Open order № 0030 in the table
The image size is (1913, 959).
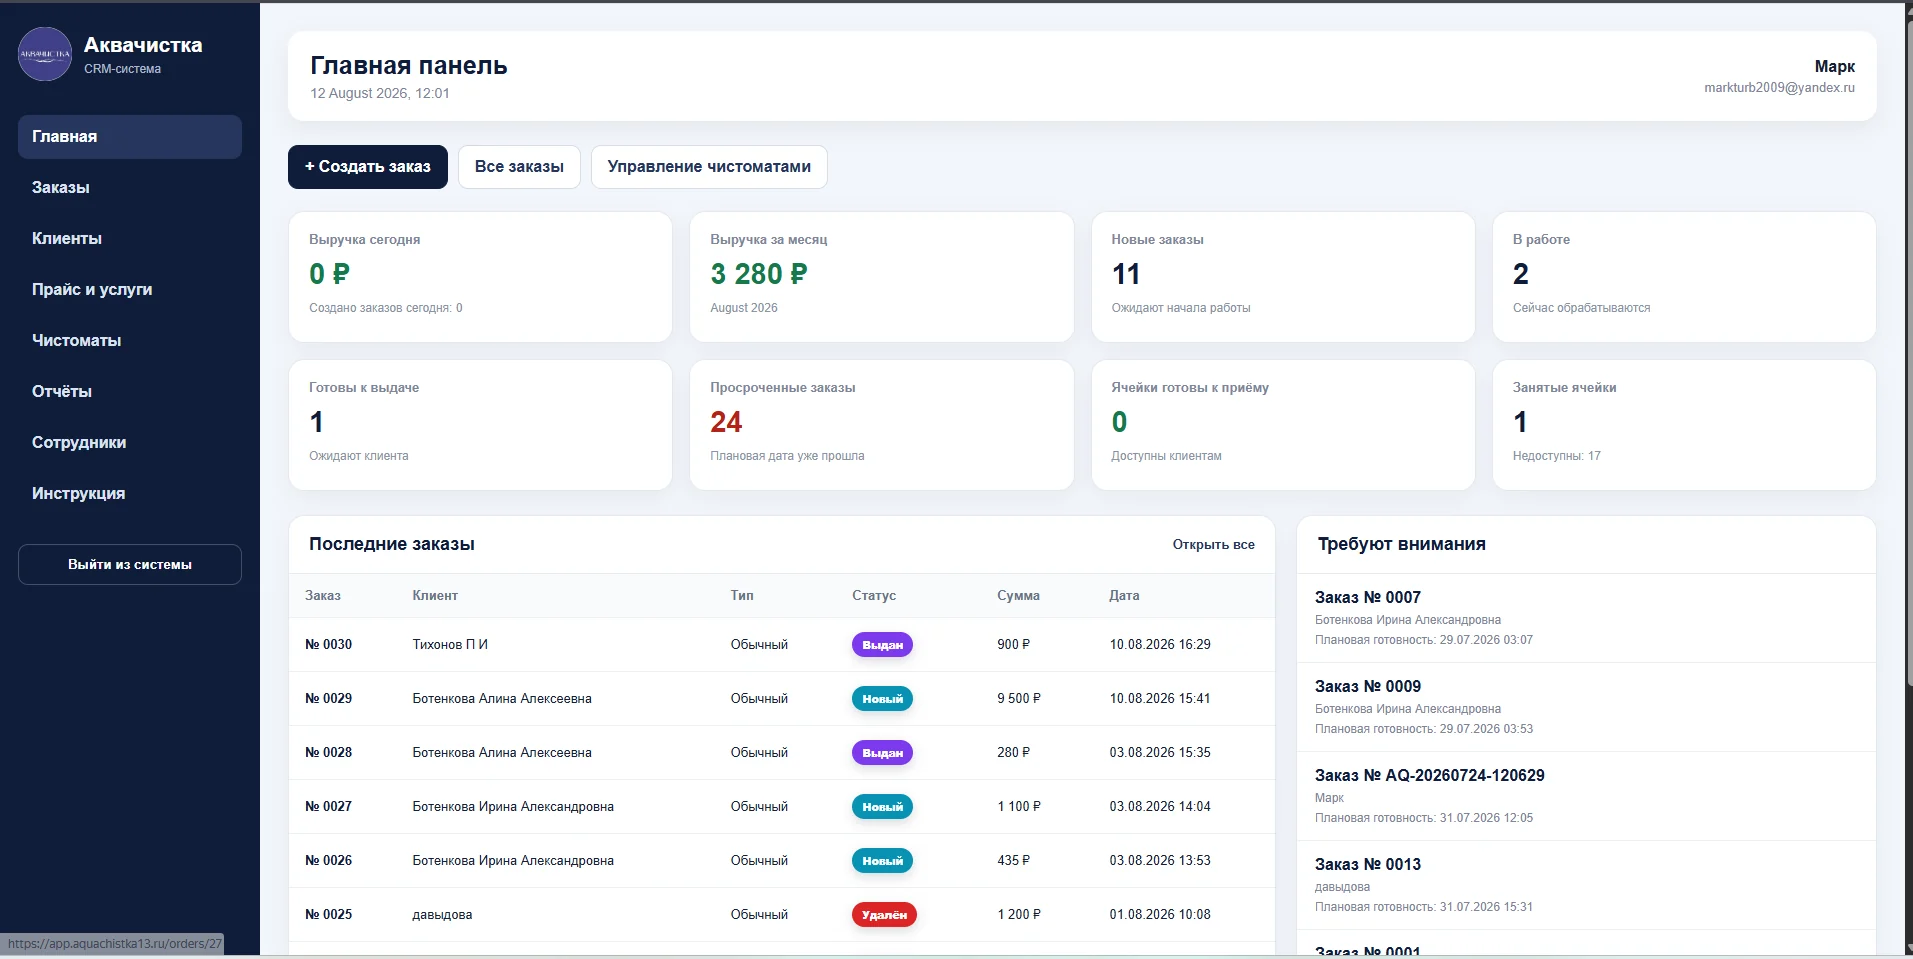pos(328,645)
